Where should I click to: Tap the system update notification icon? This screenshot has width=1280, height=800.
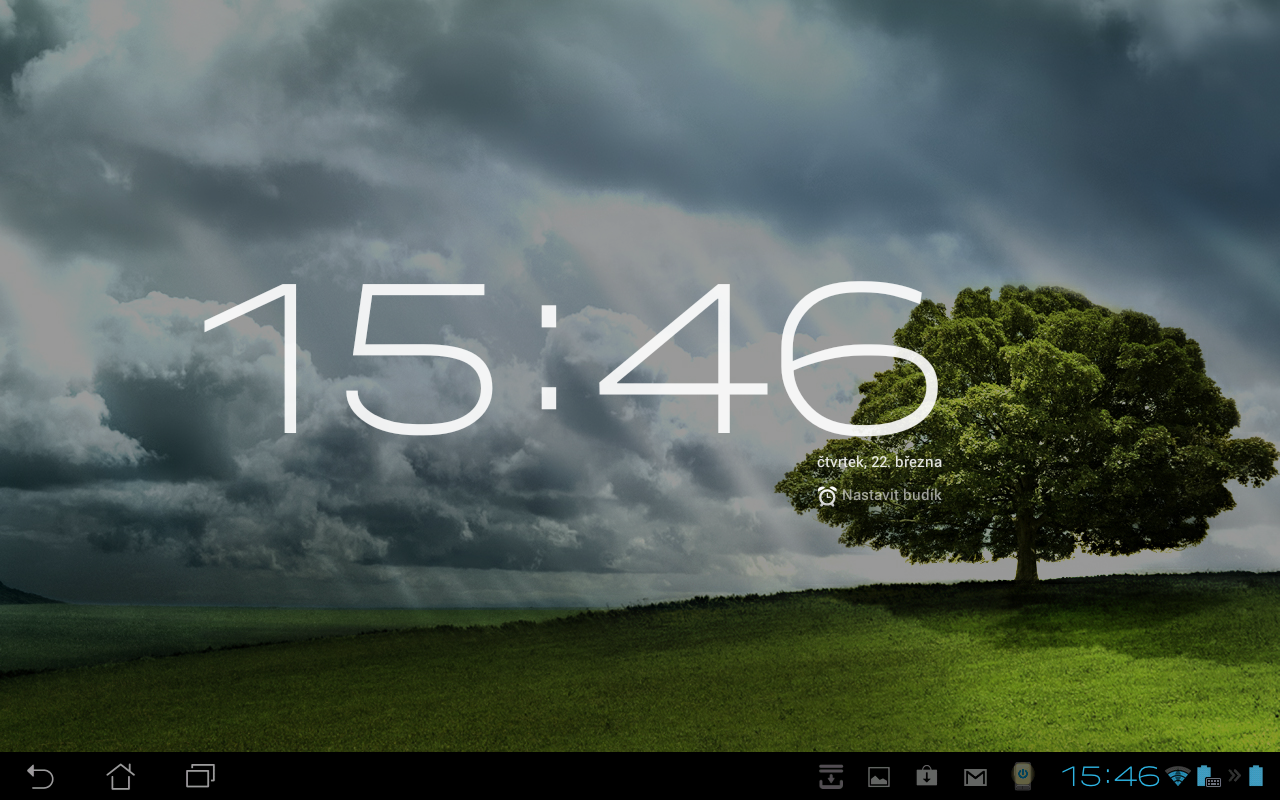tap(926, 776)
